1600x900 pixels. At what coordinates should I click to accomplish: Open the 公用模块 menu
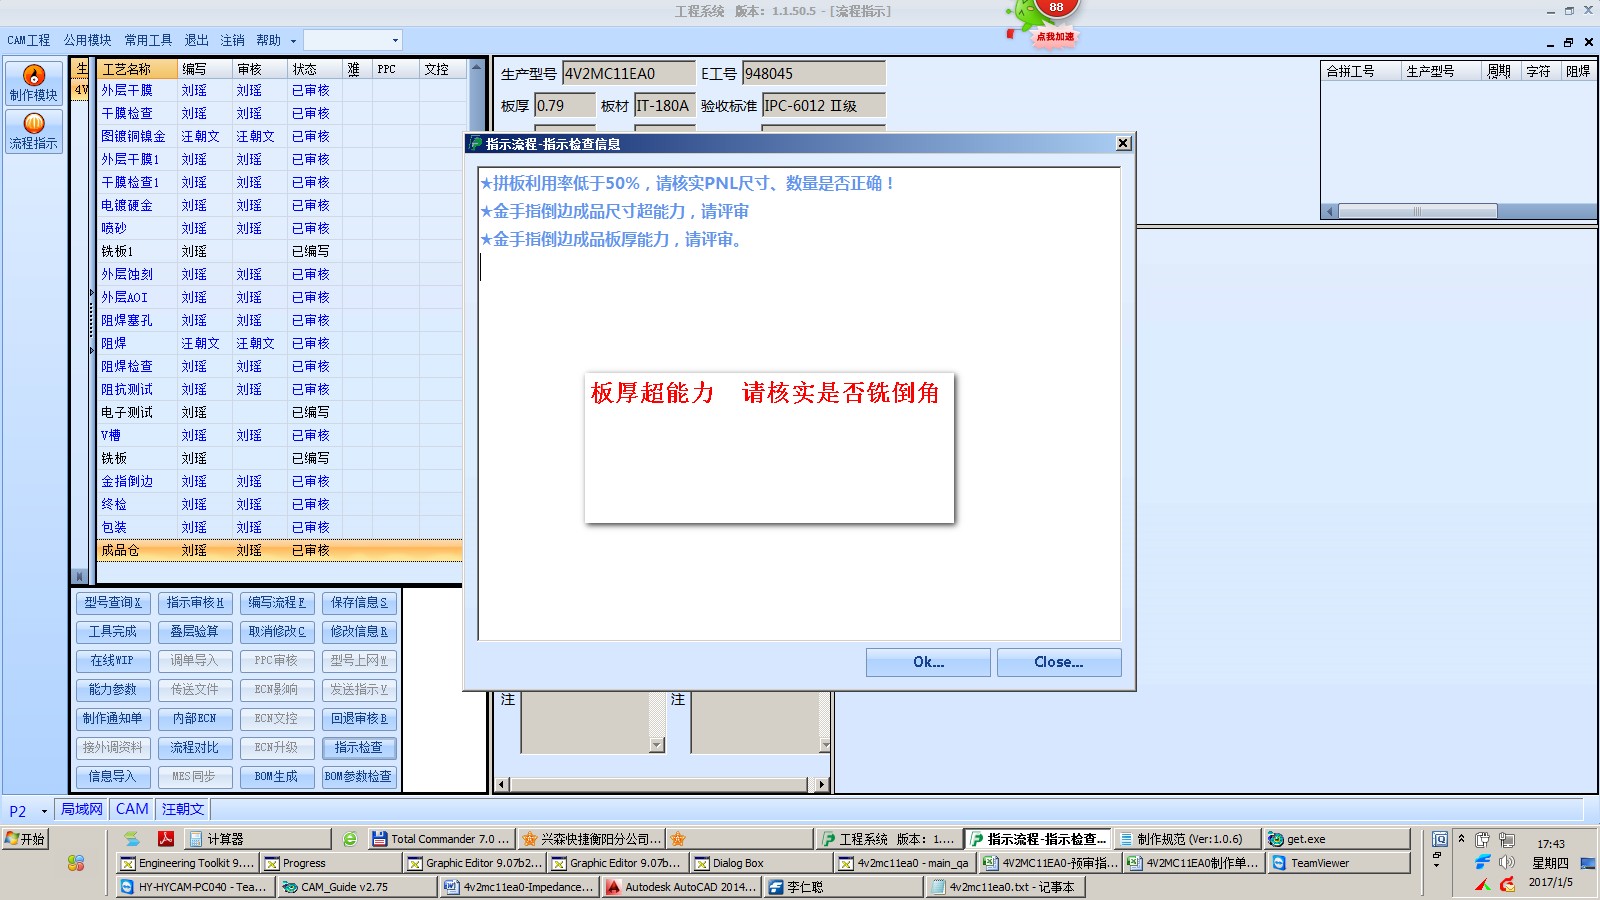(x=88, y=40)
